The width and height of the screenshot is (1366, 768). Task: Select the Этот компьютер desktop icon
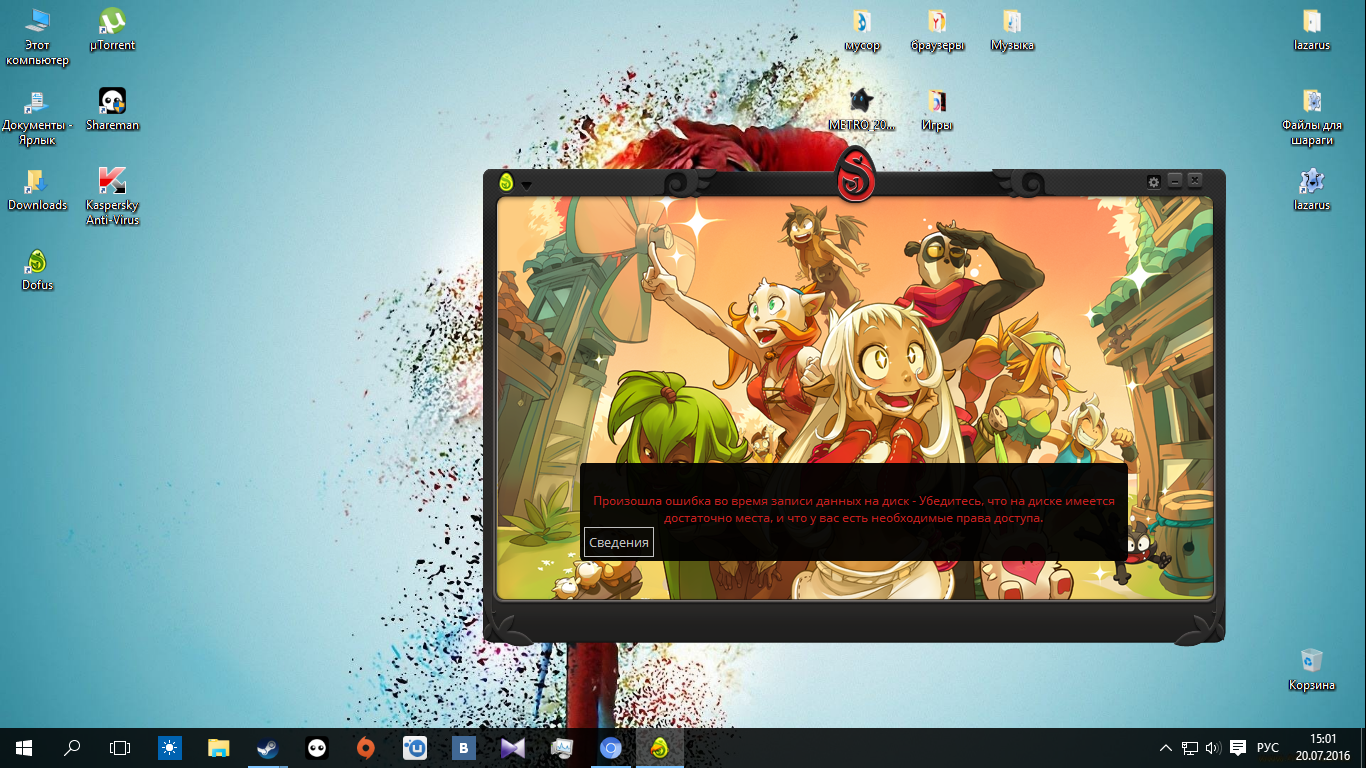coord(38,37)
